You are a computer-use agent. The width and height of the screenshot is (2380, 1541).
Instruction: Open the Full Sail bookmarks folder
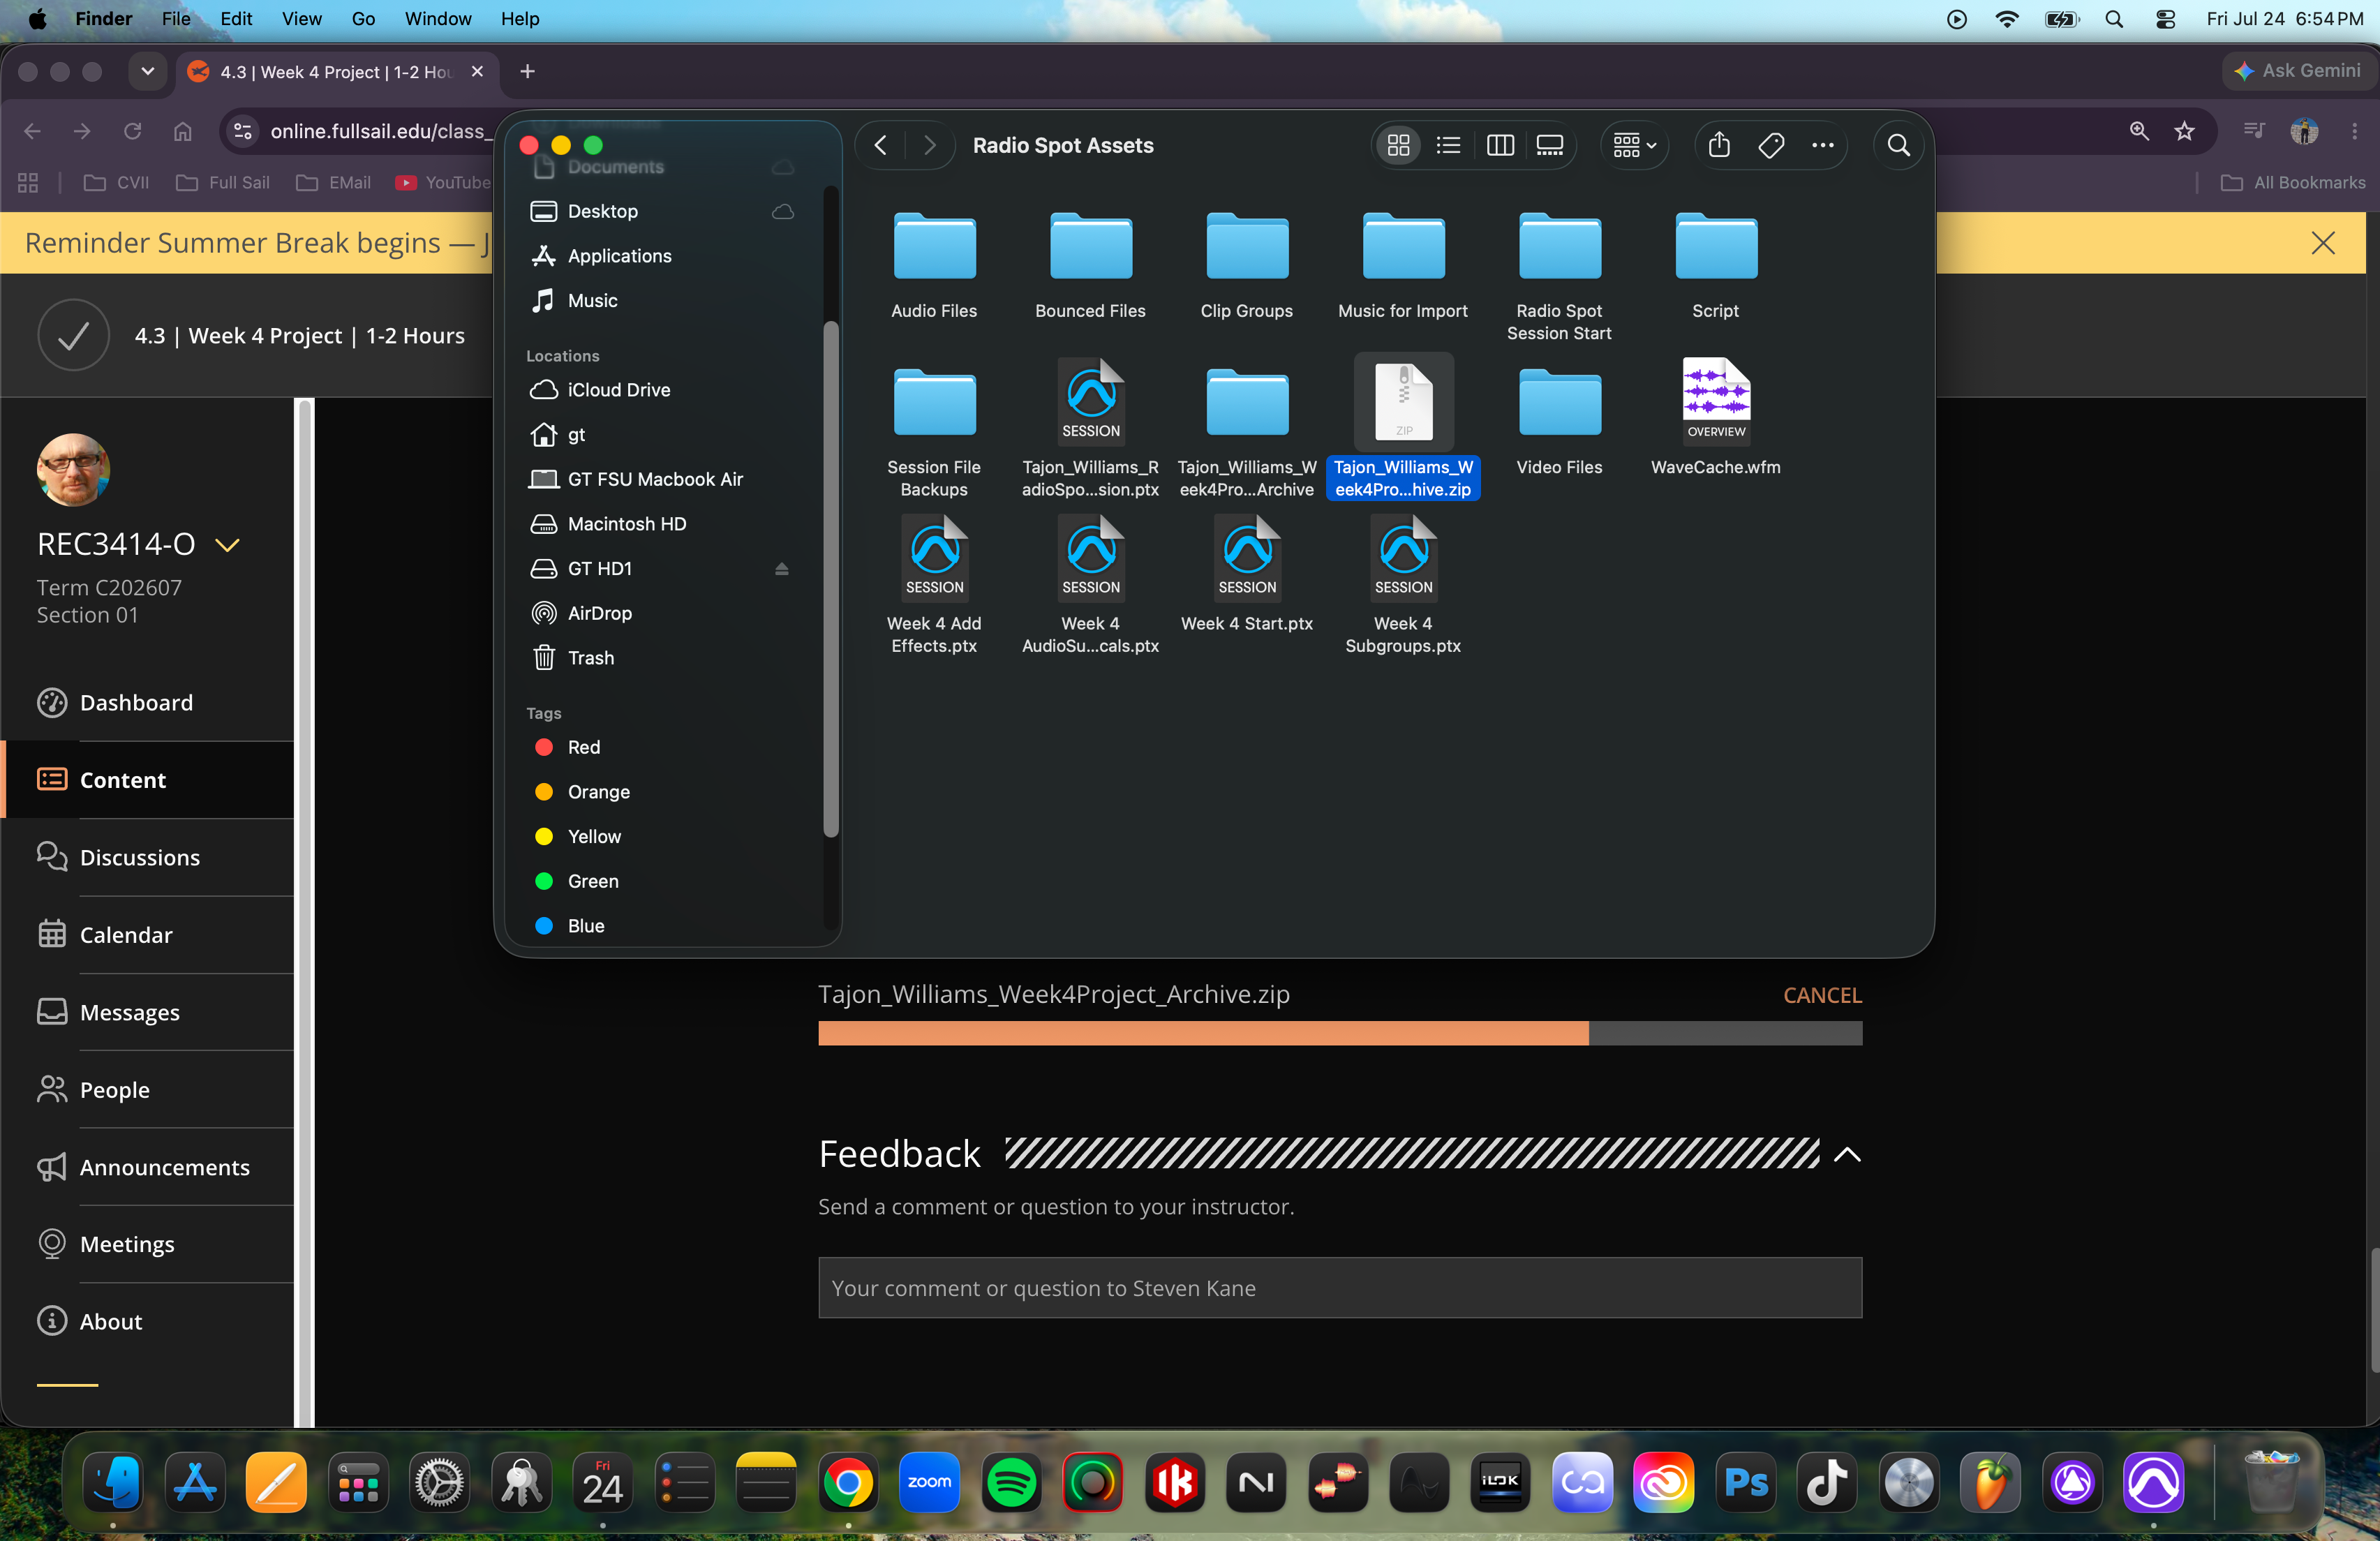[x=223, y=182]
